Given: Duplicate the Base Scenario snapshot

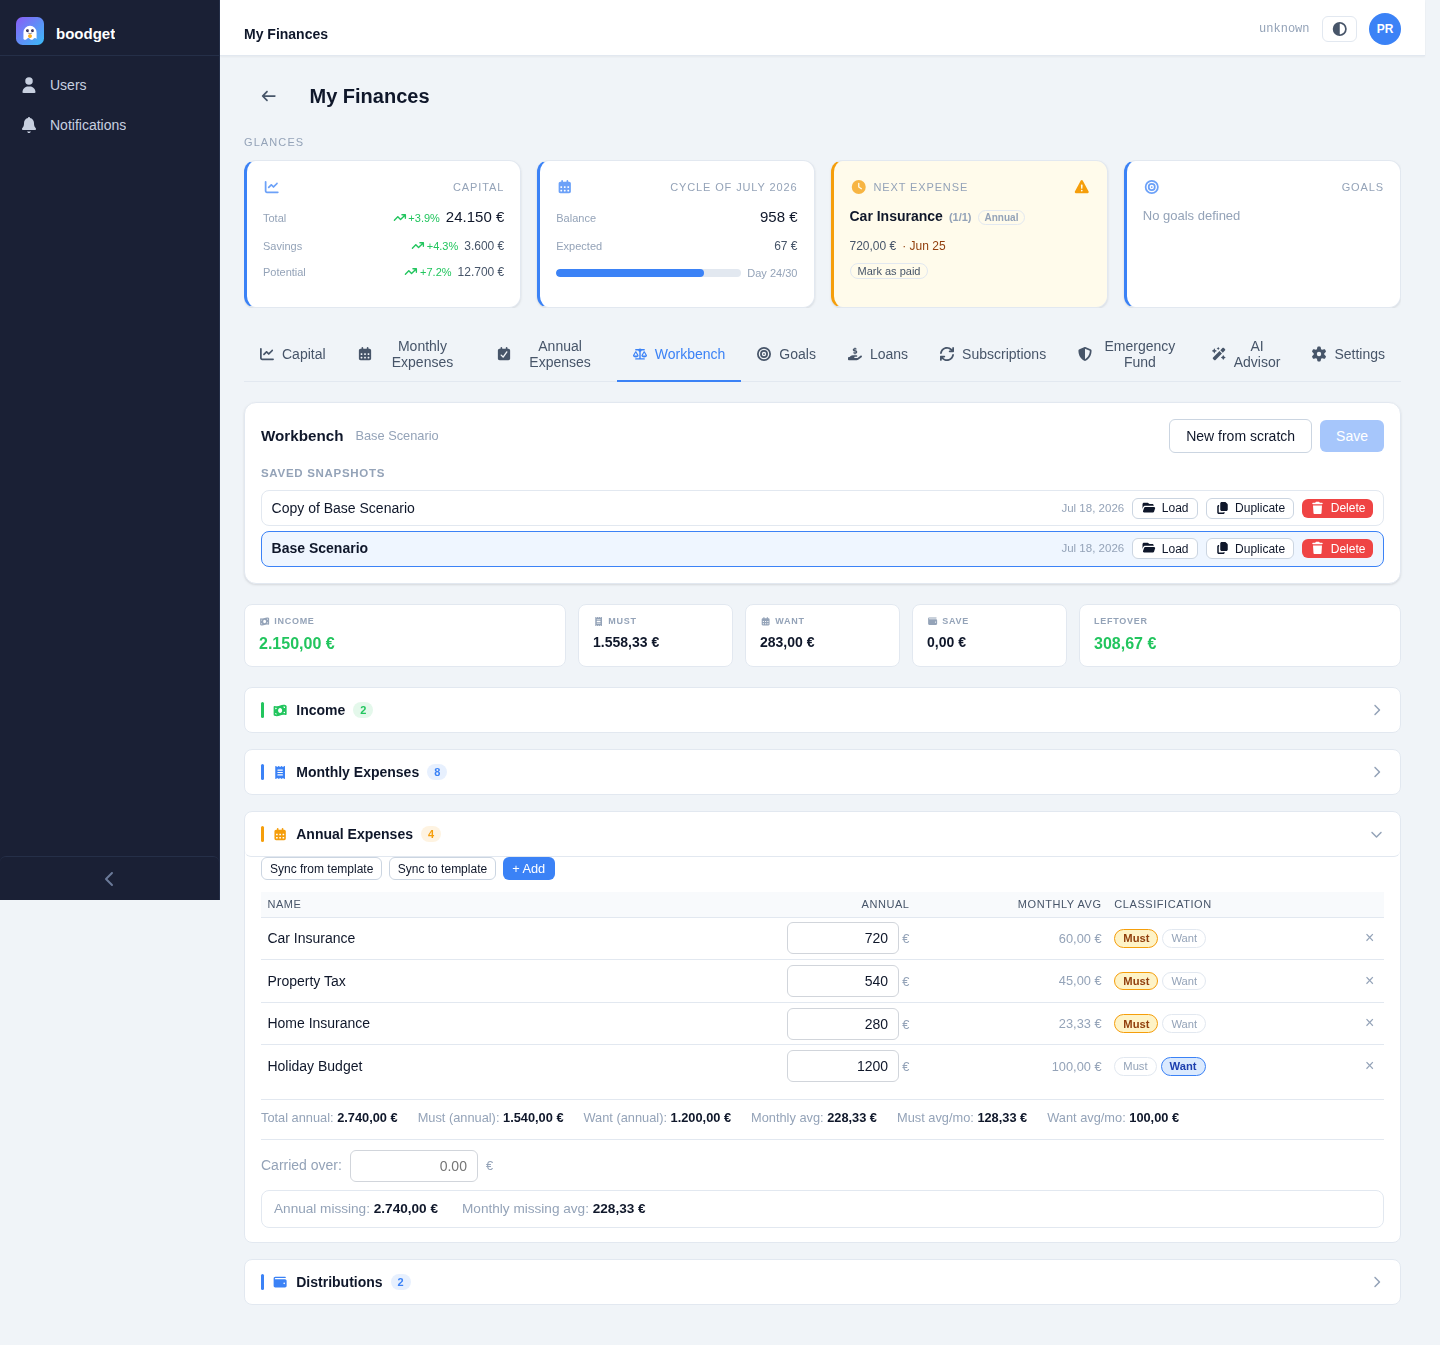Looking at the screenshot, I should 1250,549.
